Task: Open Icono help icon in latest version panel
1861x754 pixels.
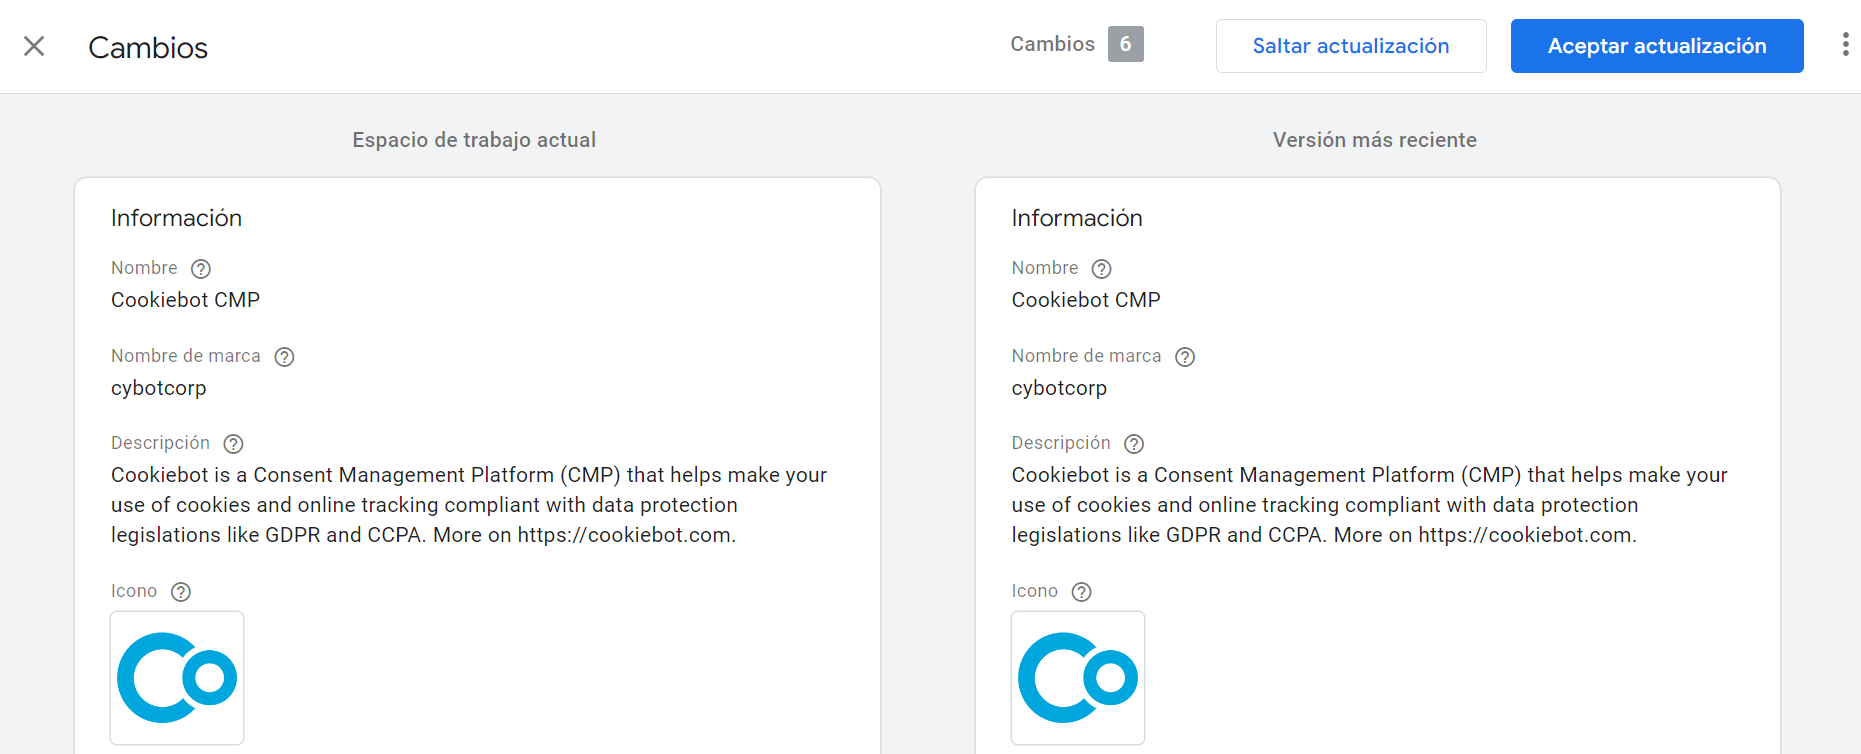Action: tap(1081, 592)
